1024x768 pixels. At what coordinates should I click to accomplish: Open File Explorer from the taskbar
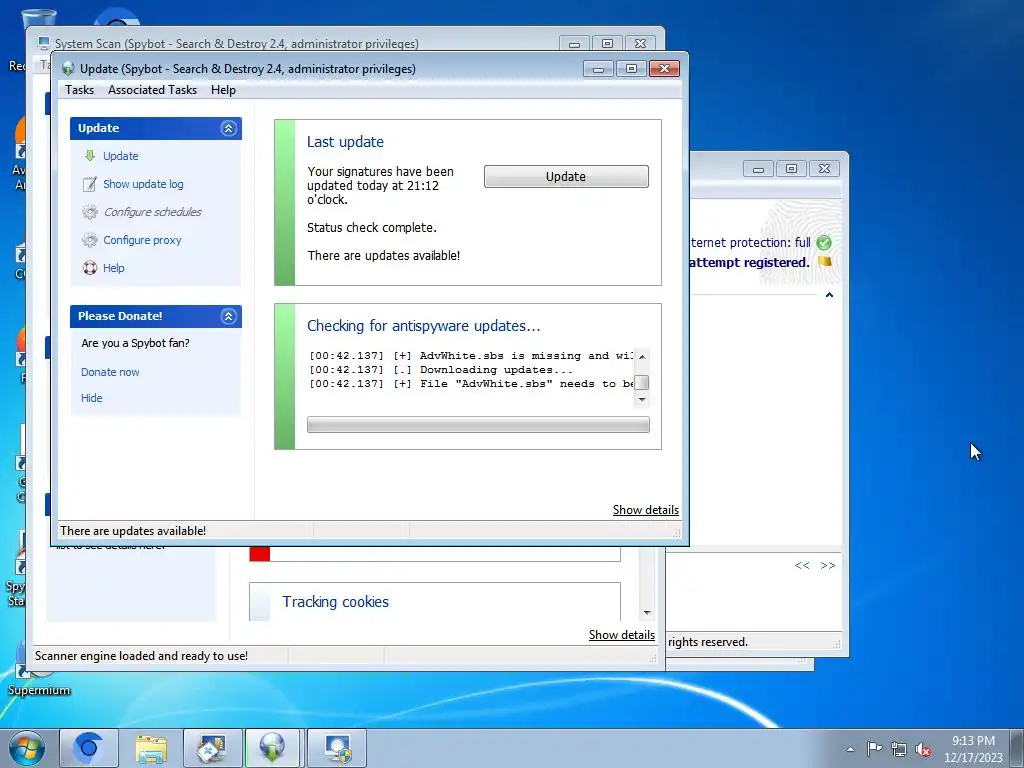point(151,748)
